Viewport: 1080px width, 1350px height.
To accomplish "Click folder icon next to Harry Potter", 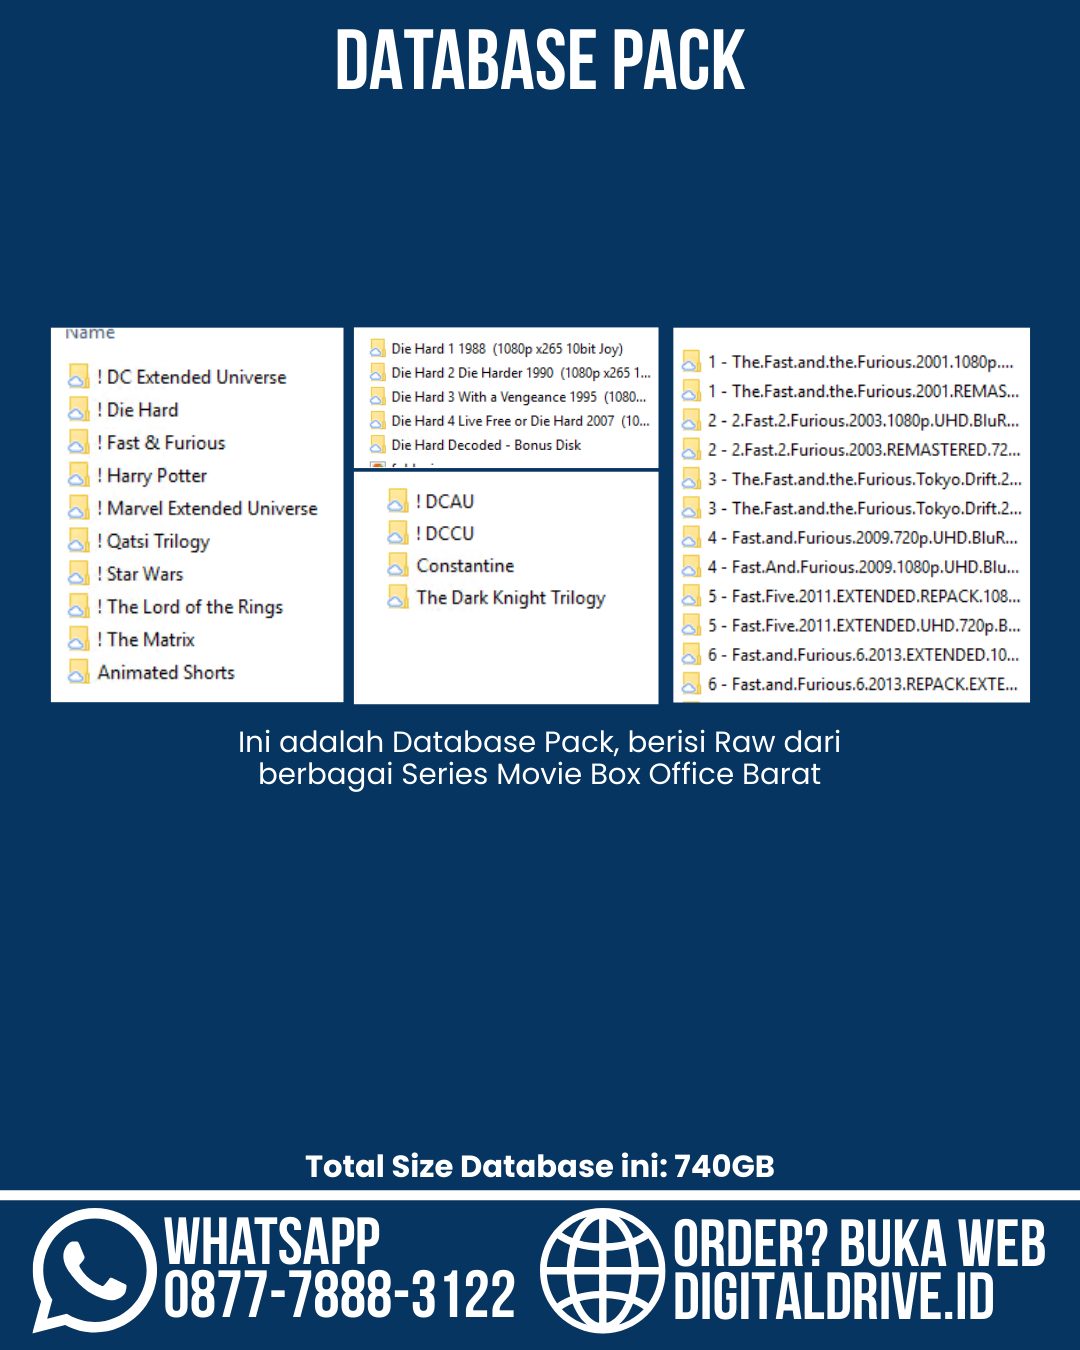I will pyautogui.click(x=79, y=476).
